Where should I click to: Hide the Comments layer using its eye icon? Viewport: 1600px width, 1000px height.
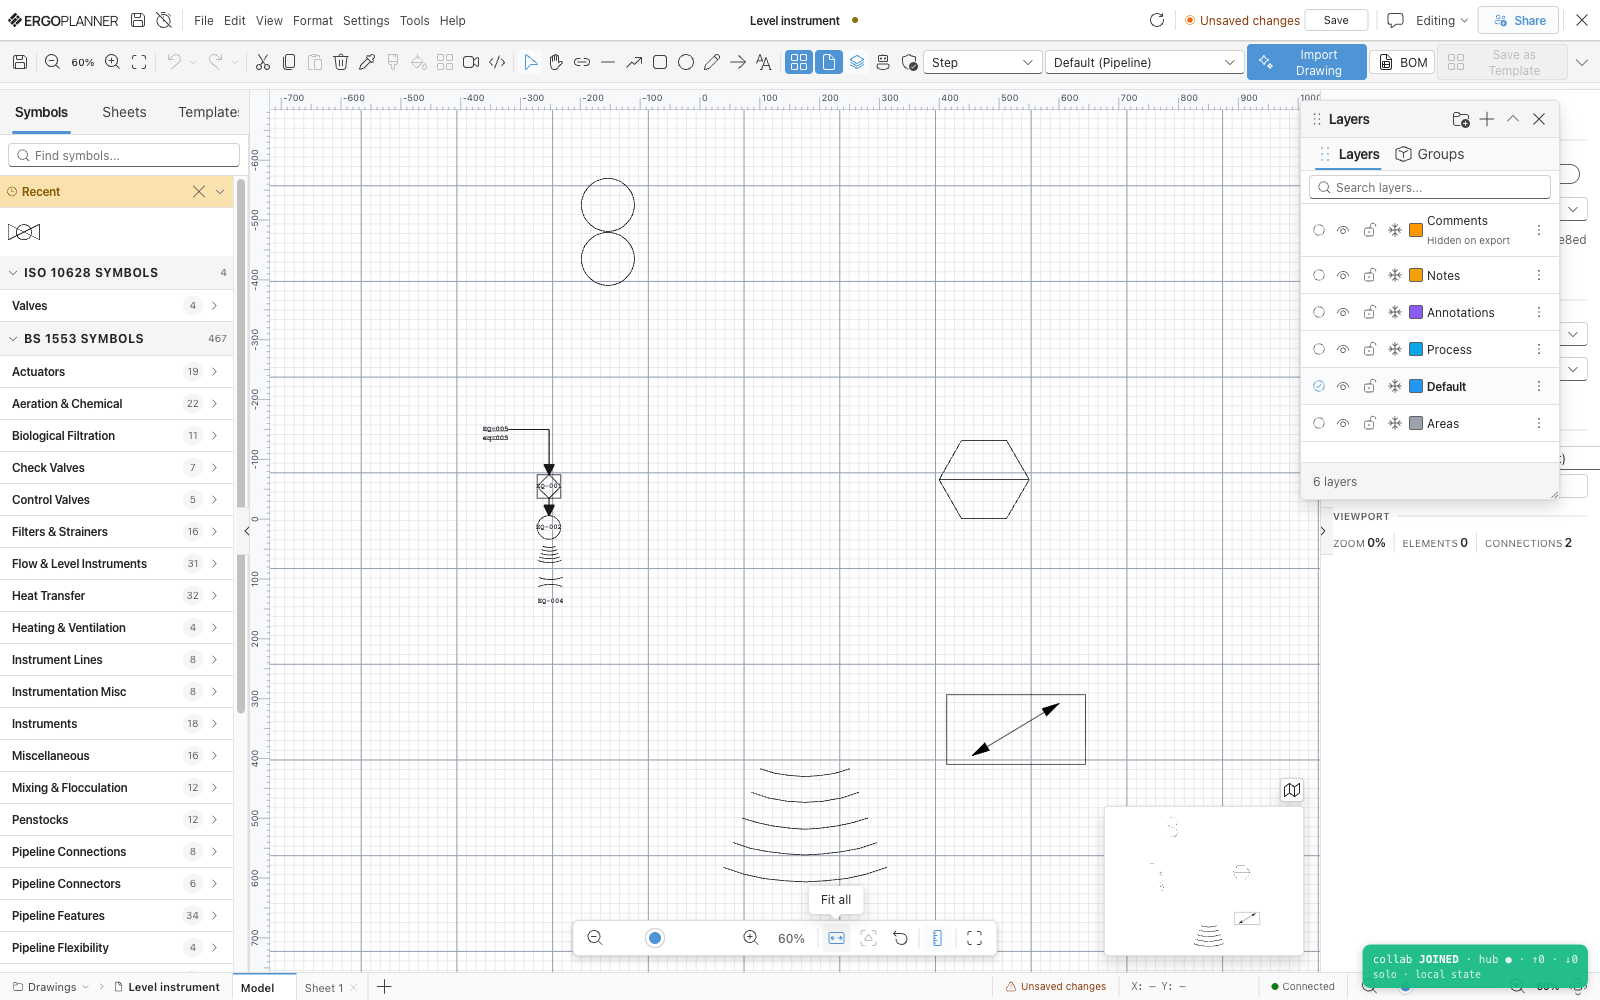coord(1343,230)
